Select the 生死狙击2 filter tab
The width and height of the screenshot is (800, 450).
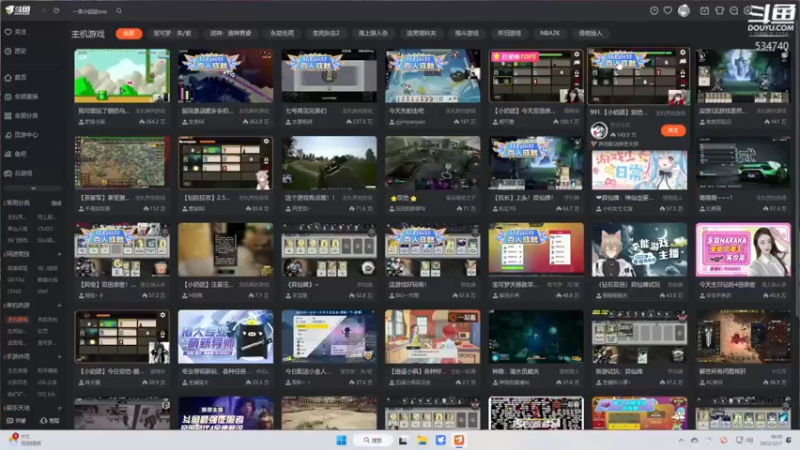[x=326, y=33]
